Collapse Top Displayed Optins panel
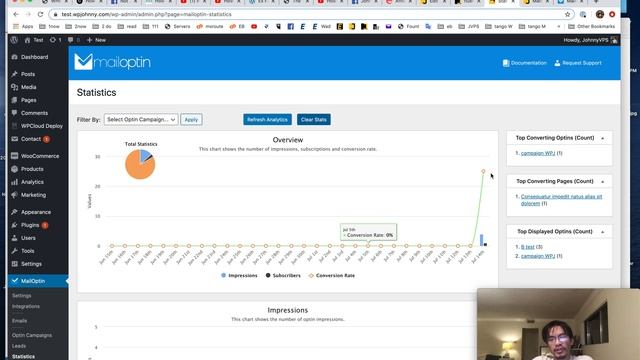This screenshot has width=640, height=360. 602,232
